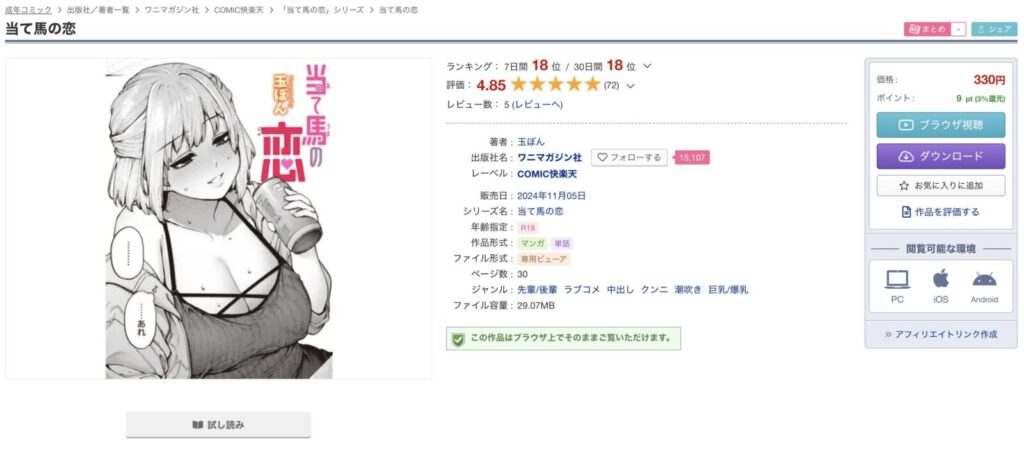Expand the ranking details chevron

click(x=647, y=66)
